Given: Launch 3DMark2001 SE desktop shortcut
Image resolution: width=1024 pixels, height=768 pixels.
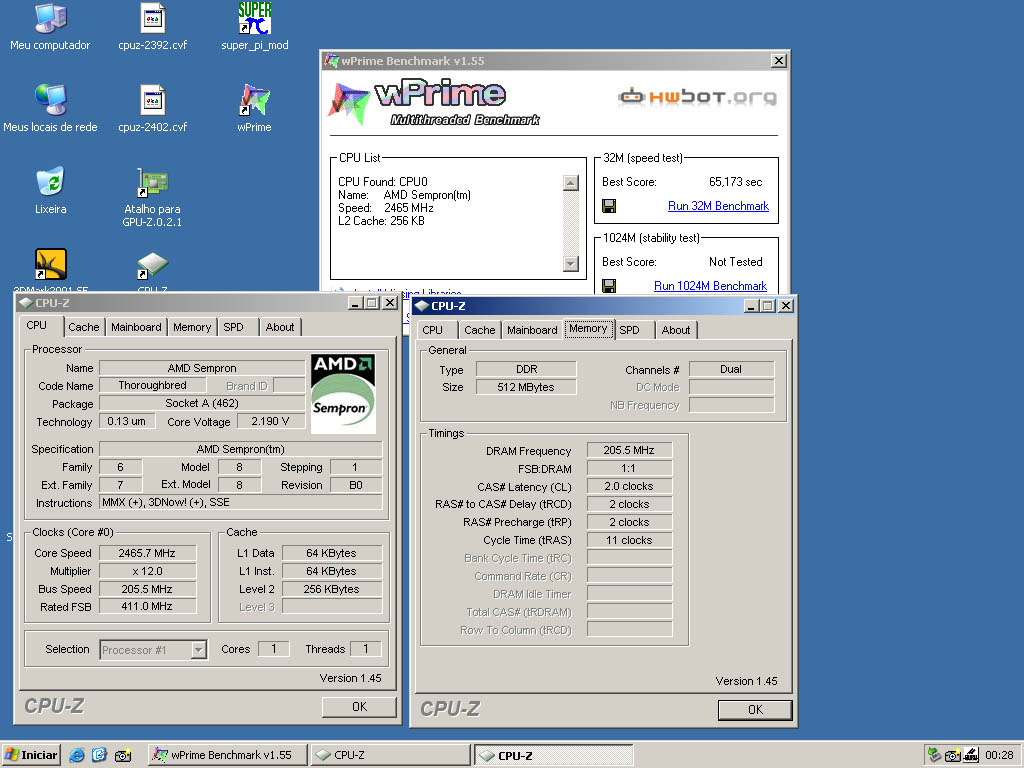Looking at the screenshot, I should 50,264.
